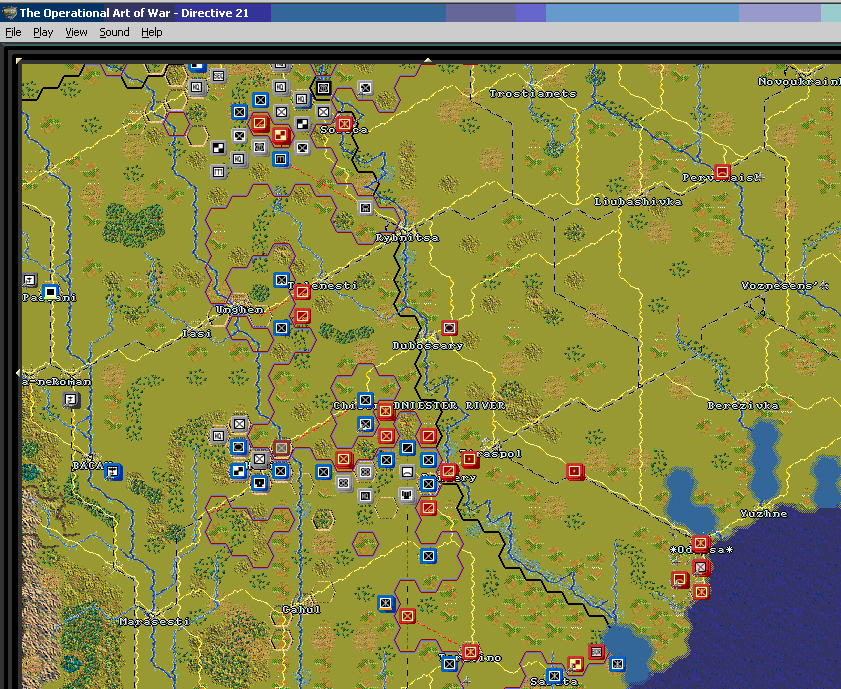Viewport: 841px width, 689px height.
Task: Select the red infantry unit on Soroca
Action: click(344, 124)
